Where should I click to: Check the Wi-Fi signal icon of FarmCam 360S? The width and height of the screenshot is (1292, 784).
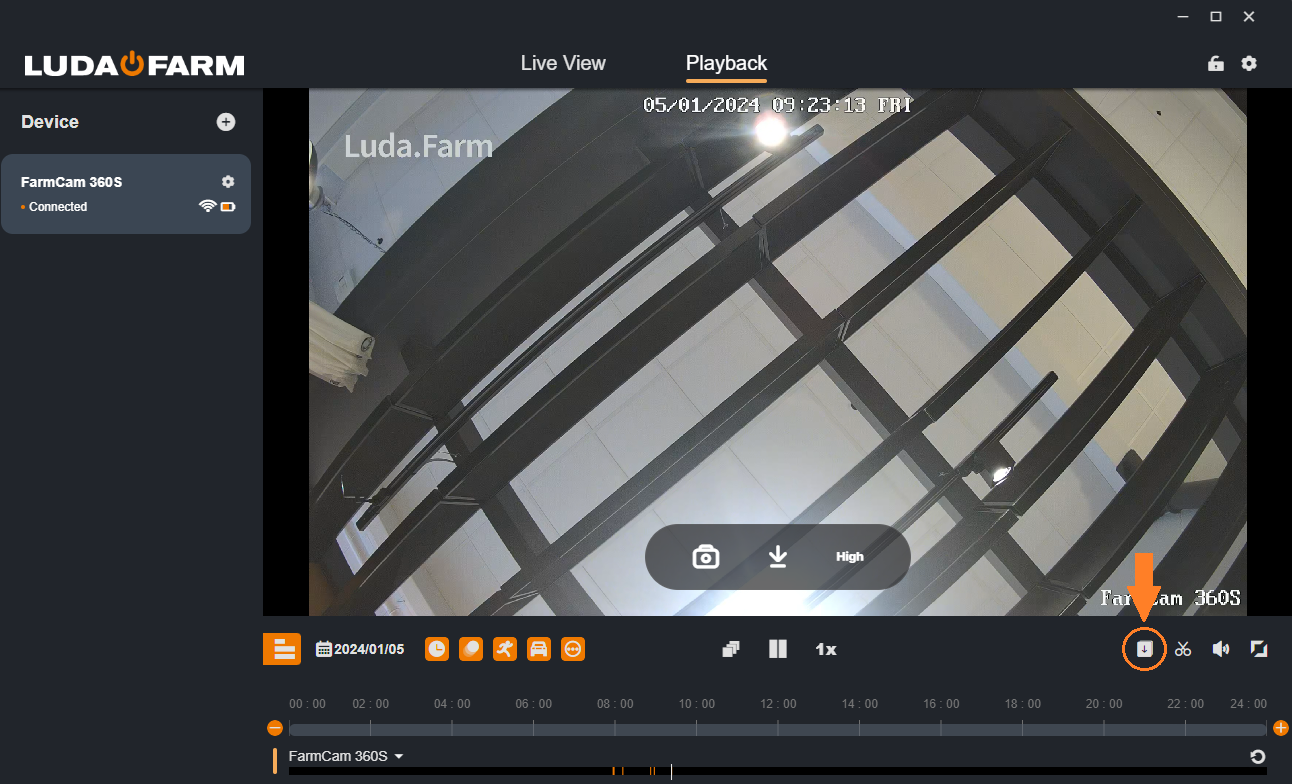pyautogui.click(x=208, y=206)
